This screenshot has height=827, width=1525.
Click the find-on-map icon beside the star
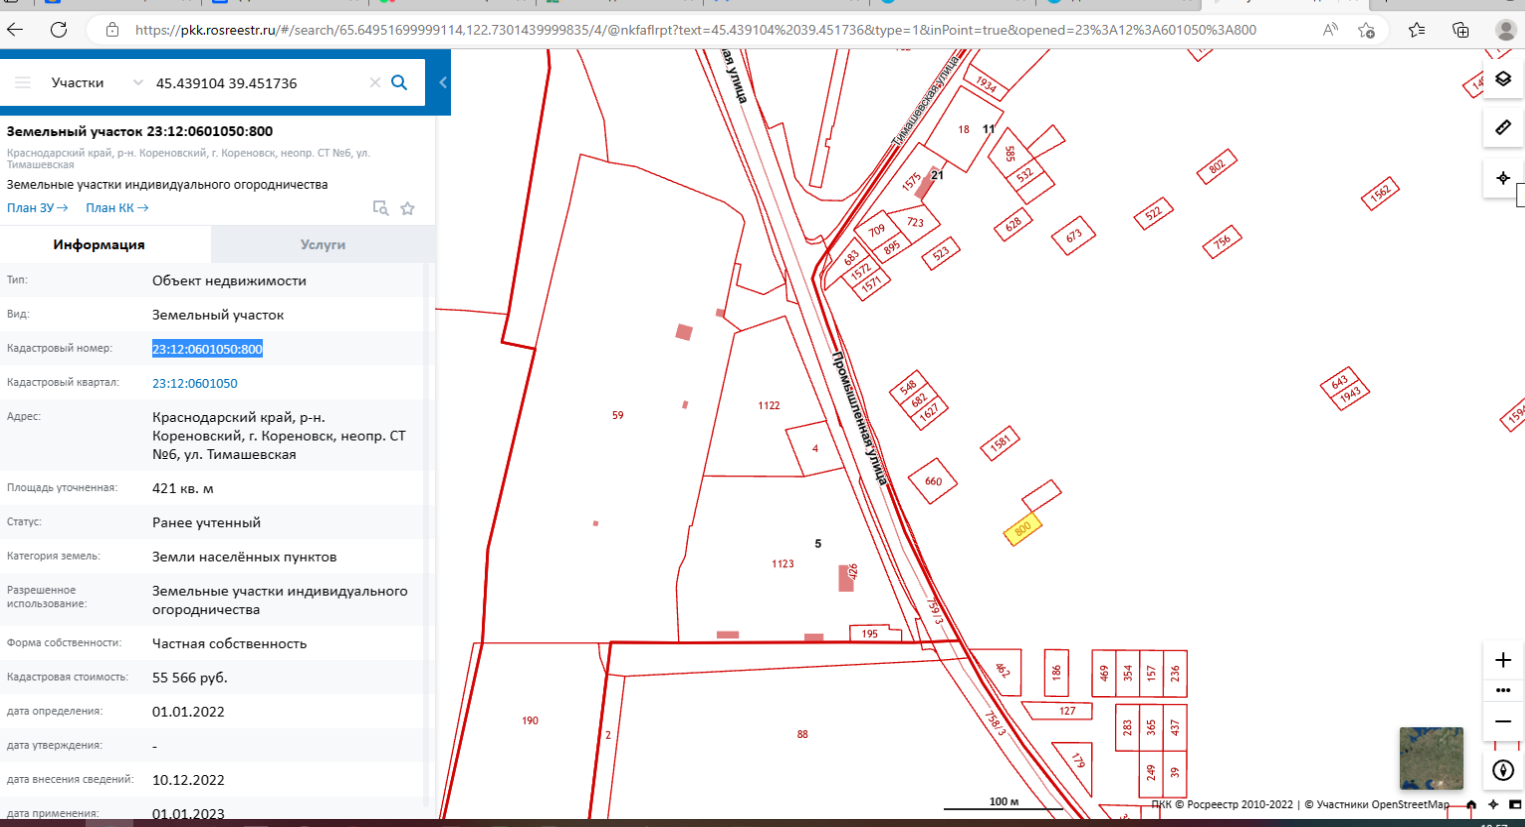coord(380,208)
